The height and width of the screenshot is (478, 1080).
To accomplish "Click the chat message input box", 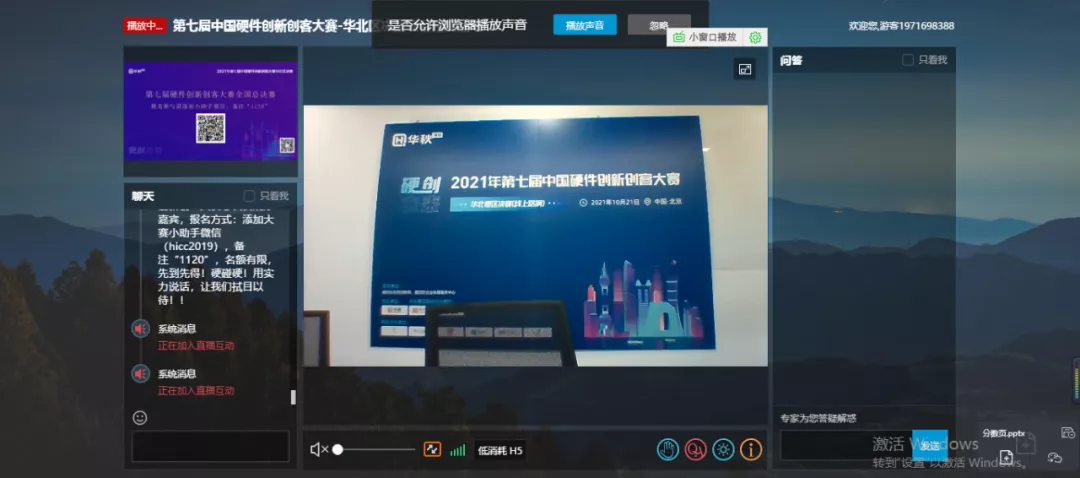I will 210,446.
